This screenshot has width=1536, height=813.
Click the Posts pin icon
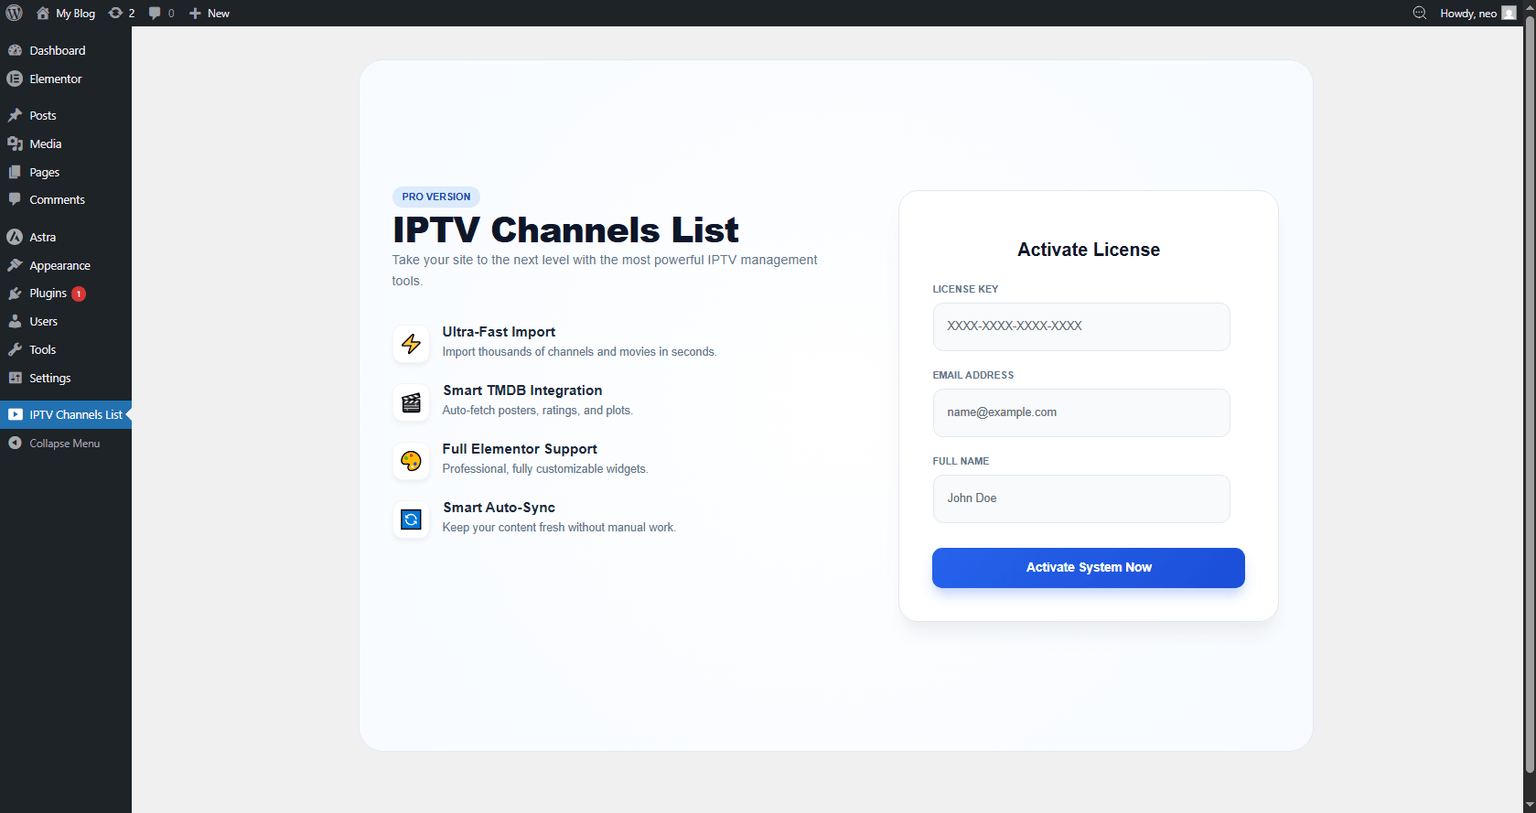pos(15,115)
